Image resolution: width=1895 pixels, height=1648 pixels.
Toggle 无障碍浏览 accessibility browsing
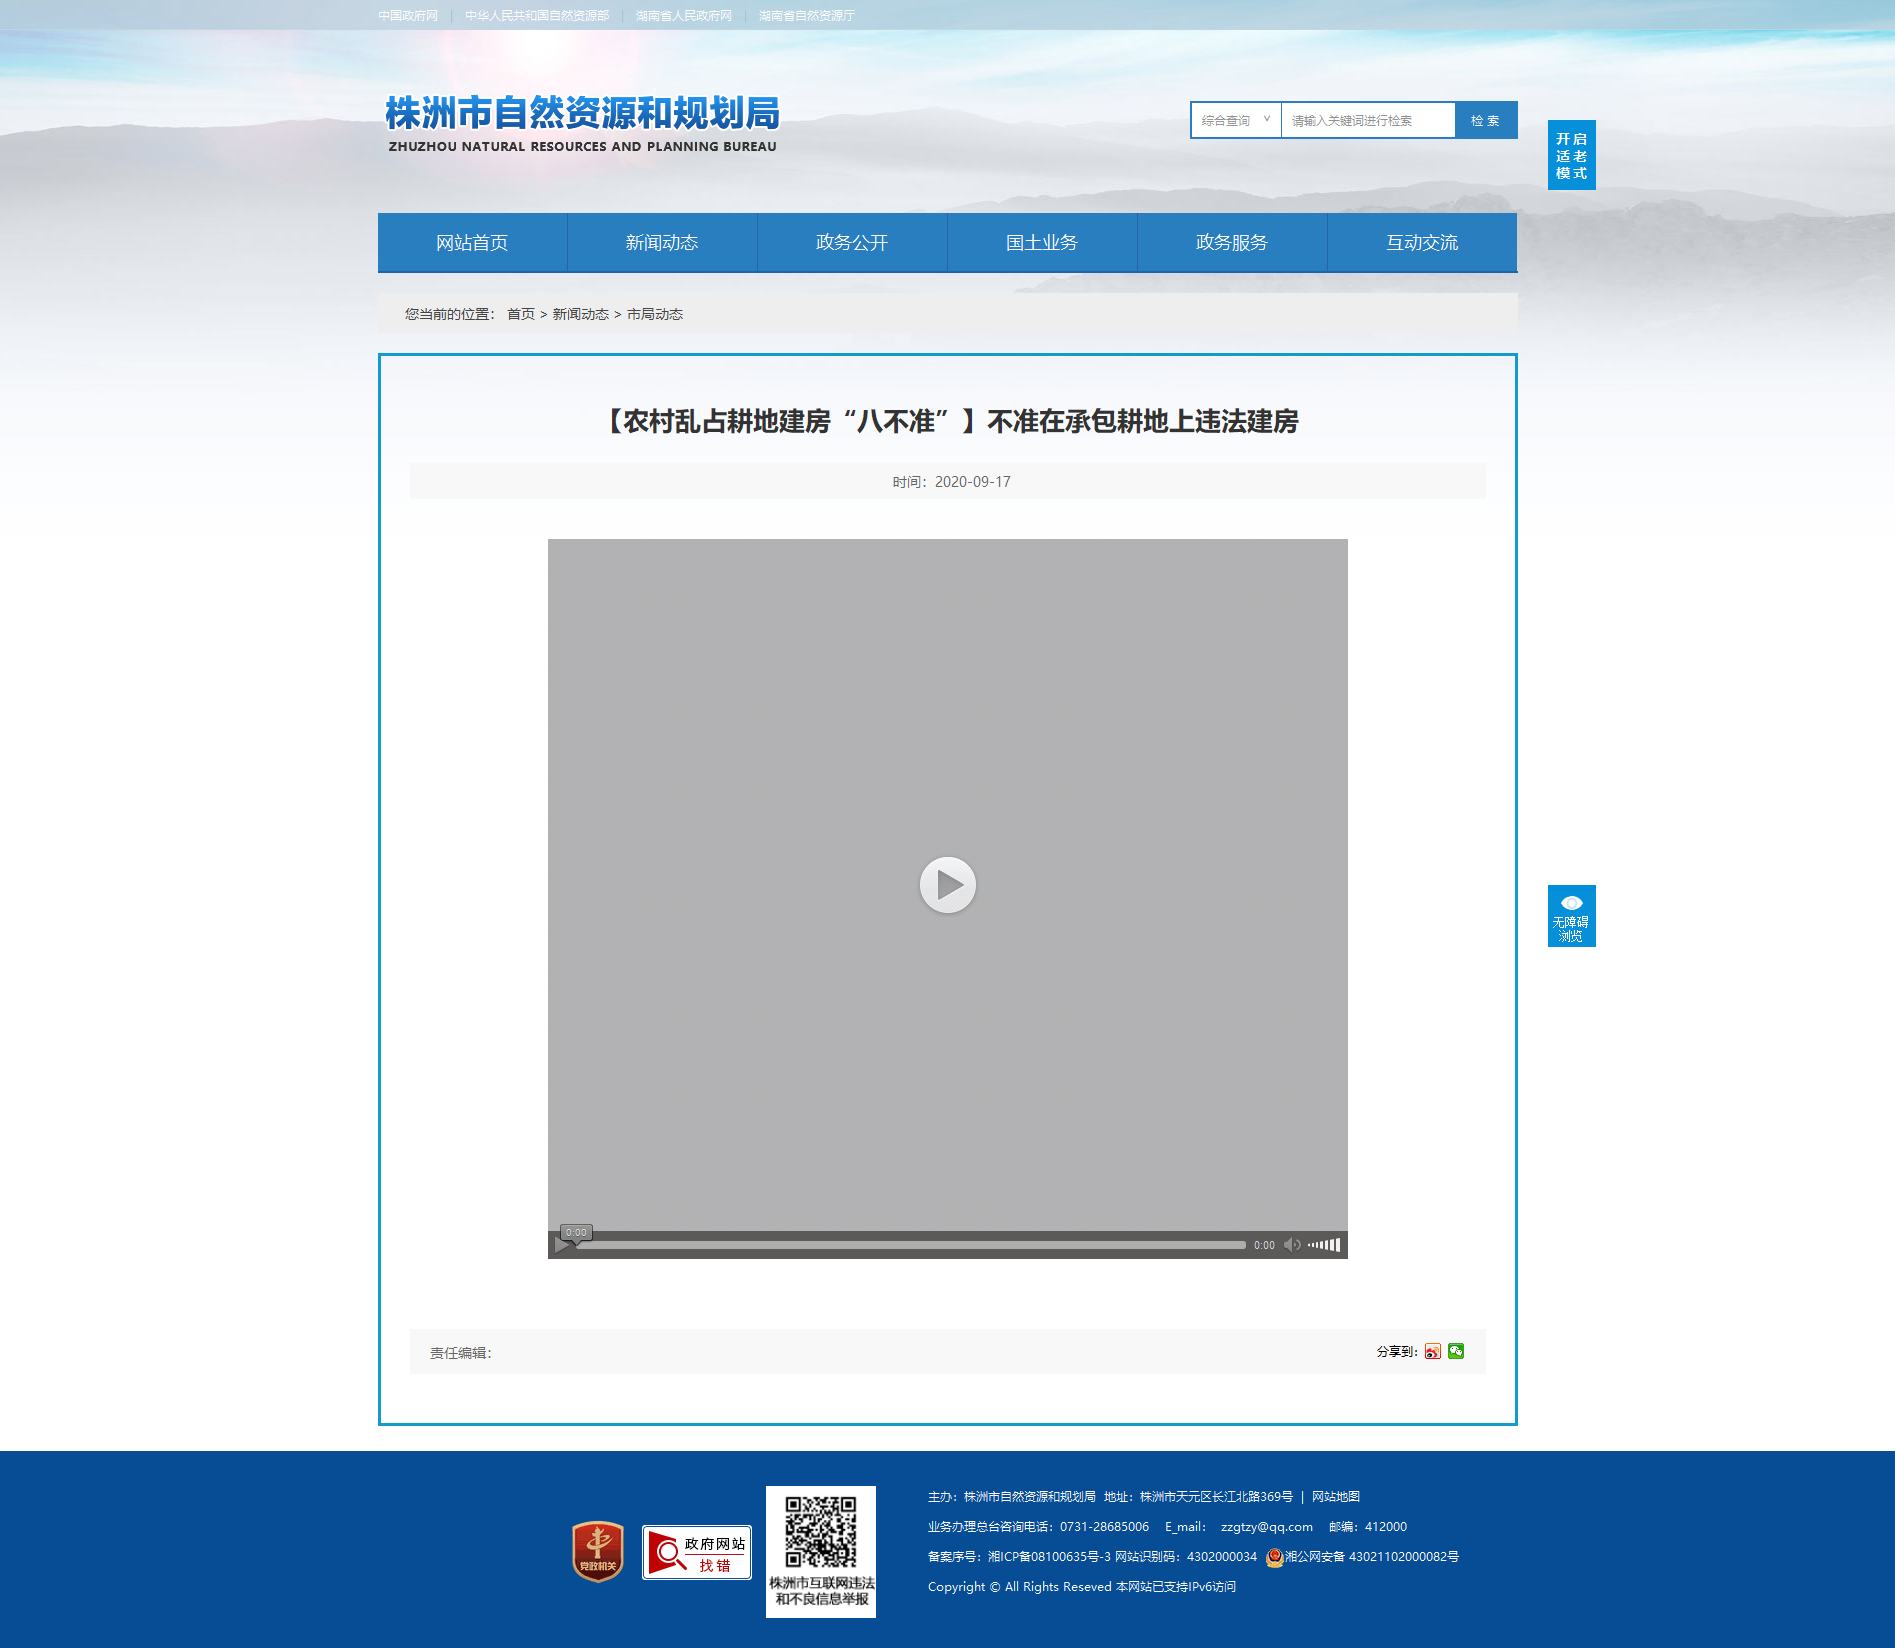click(x=1571, y=916)
